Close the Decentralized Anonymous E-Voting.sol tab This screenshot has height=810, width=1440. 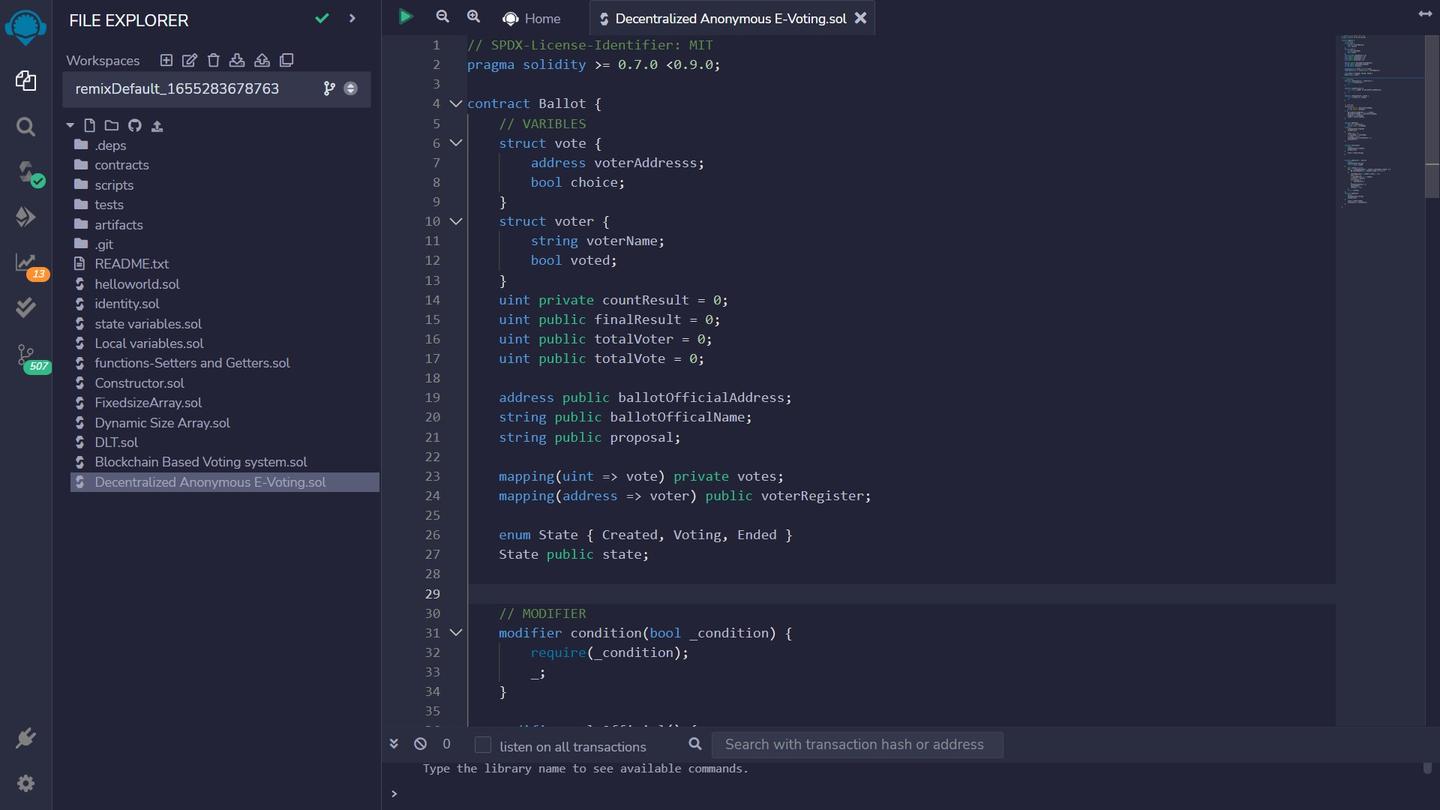click(861, 18)
